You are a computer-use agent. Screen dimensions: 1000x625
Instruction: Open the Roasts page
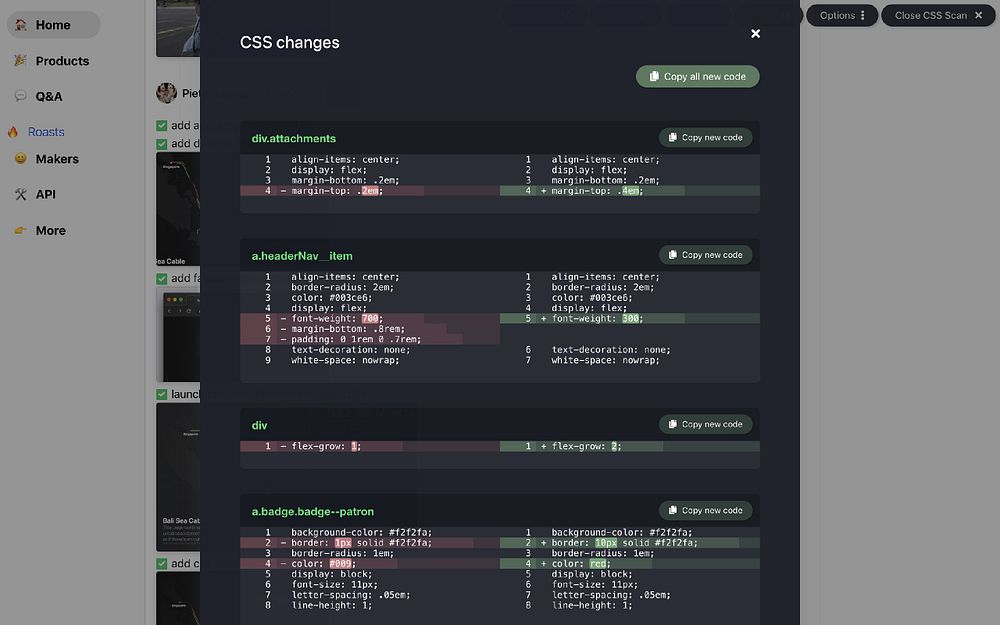pyautogui.click(x=46, y=132)
